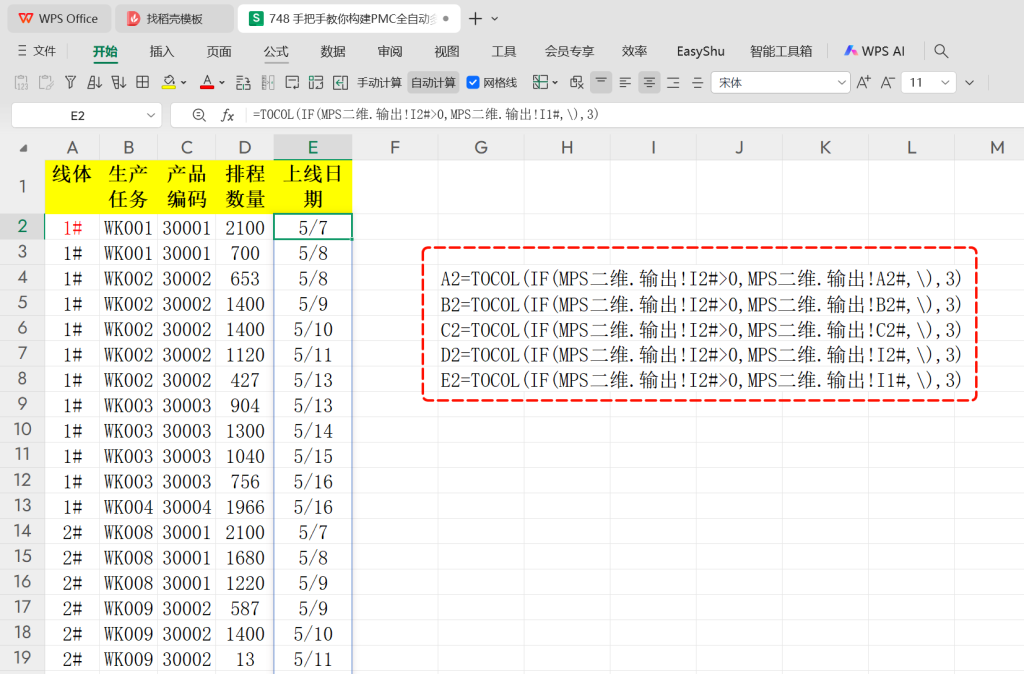Click the distributed alignment icon

pyautogui.click(x=697, y=82)
